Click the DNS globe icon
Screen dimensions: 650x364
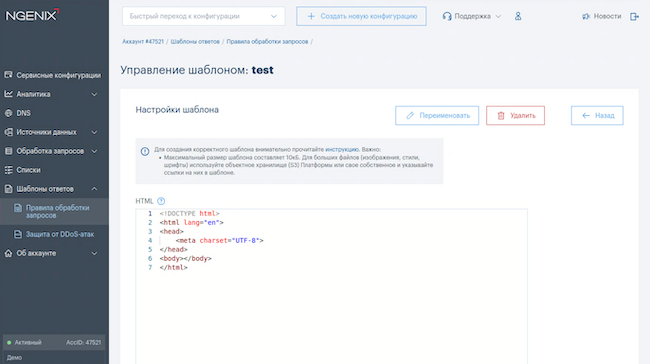click(x=8, y=113)
